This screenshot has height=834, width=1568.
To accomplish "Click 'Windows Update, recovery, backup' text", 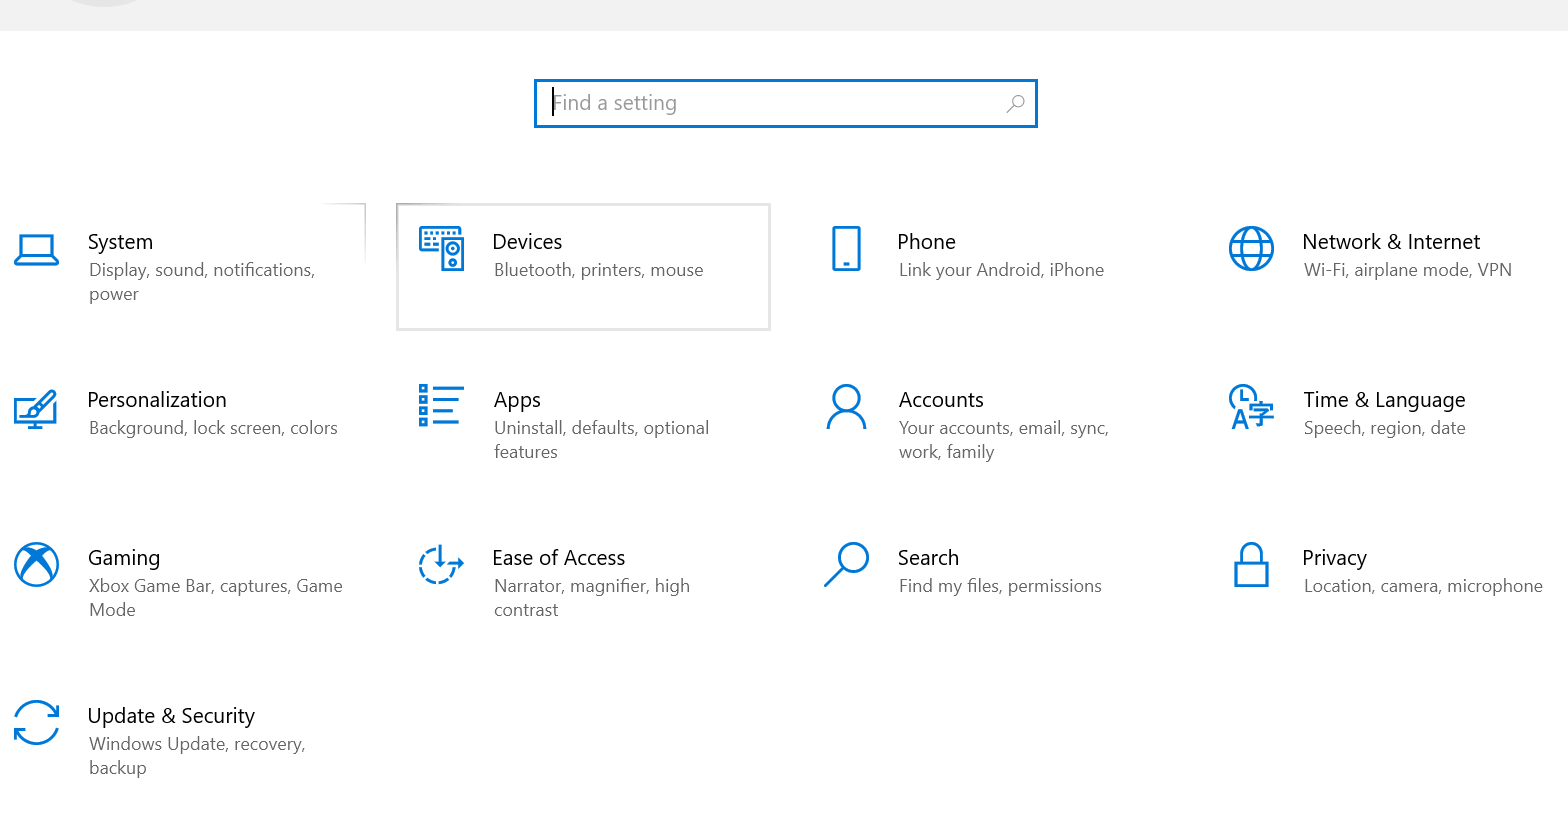I will coord(197,756).
